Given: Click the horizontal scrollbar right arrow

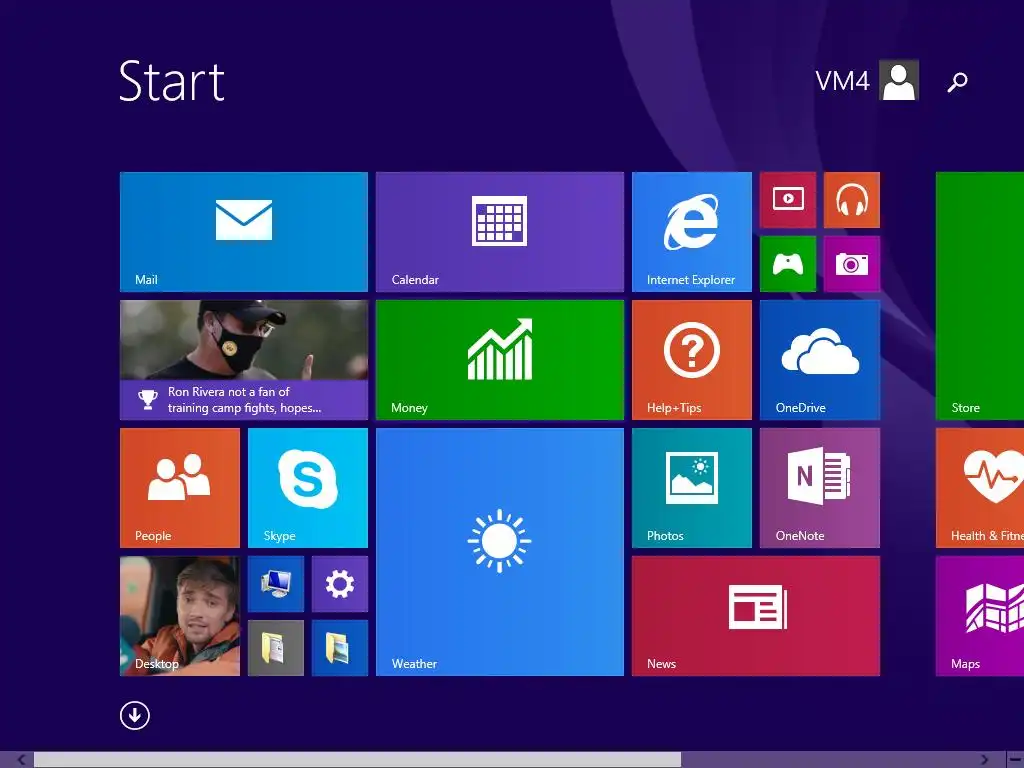Looking at the screenshot, I should pyautogui.click(x=984, y=760).
